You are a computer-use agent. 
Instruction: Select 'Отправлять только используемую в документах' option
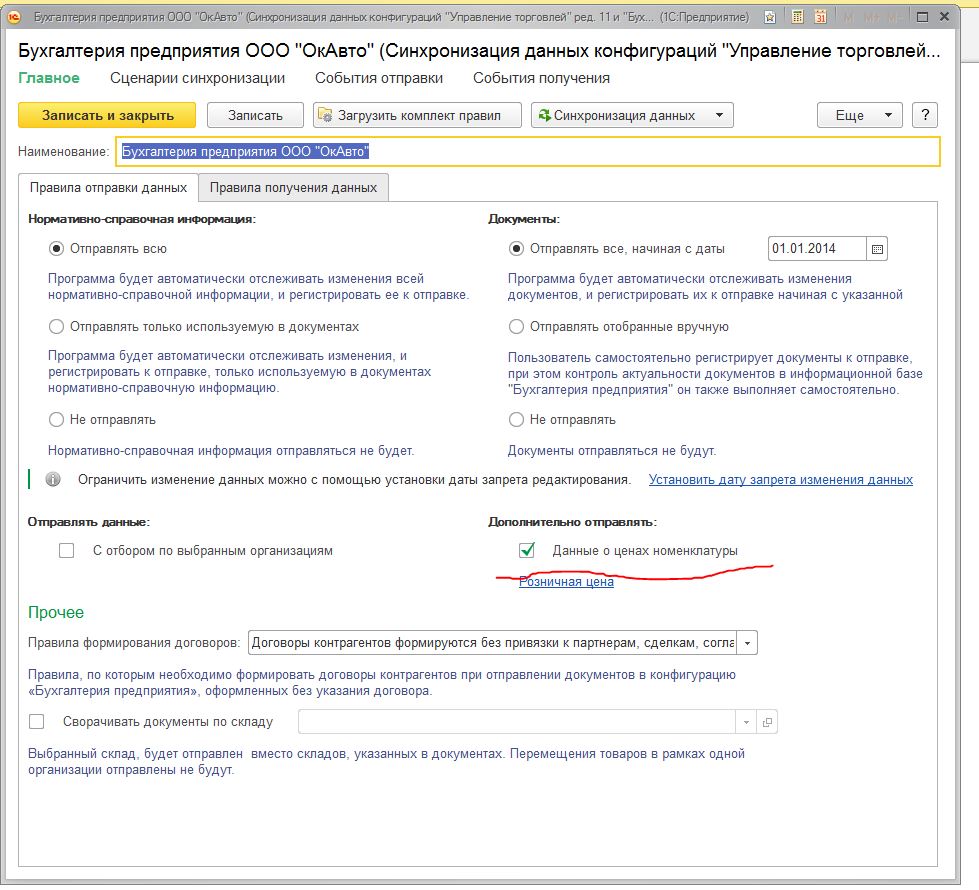57,326
